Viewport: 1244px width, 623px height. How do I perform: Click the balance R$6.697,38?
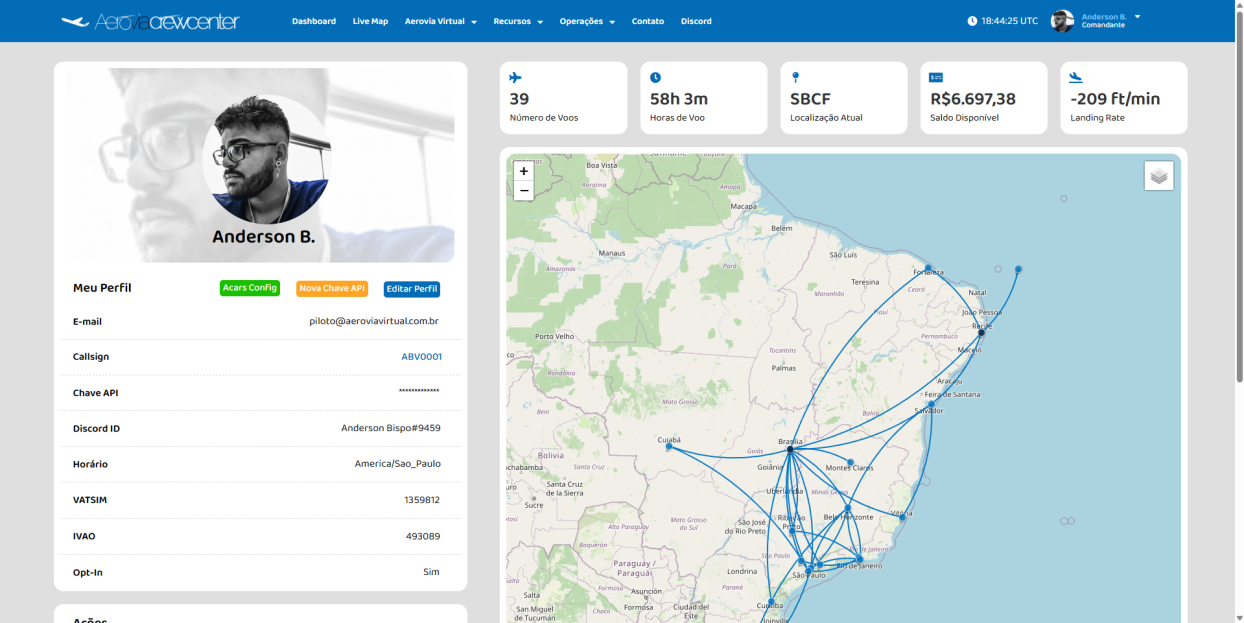973,99
